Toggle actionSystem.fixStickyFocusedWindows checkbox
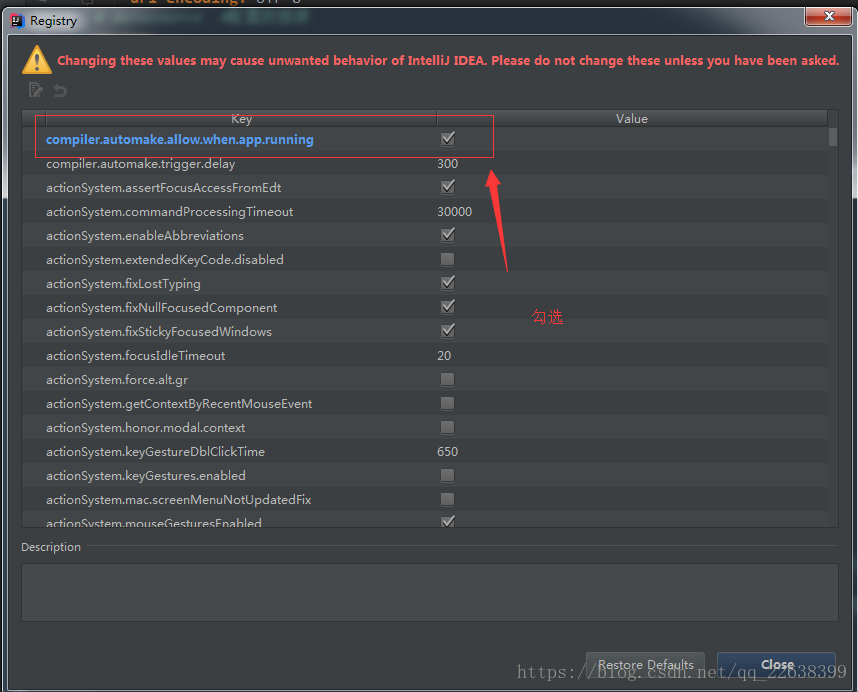Screen dimensions: 858x692 click(x=448, y=331)
